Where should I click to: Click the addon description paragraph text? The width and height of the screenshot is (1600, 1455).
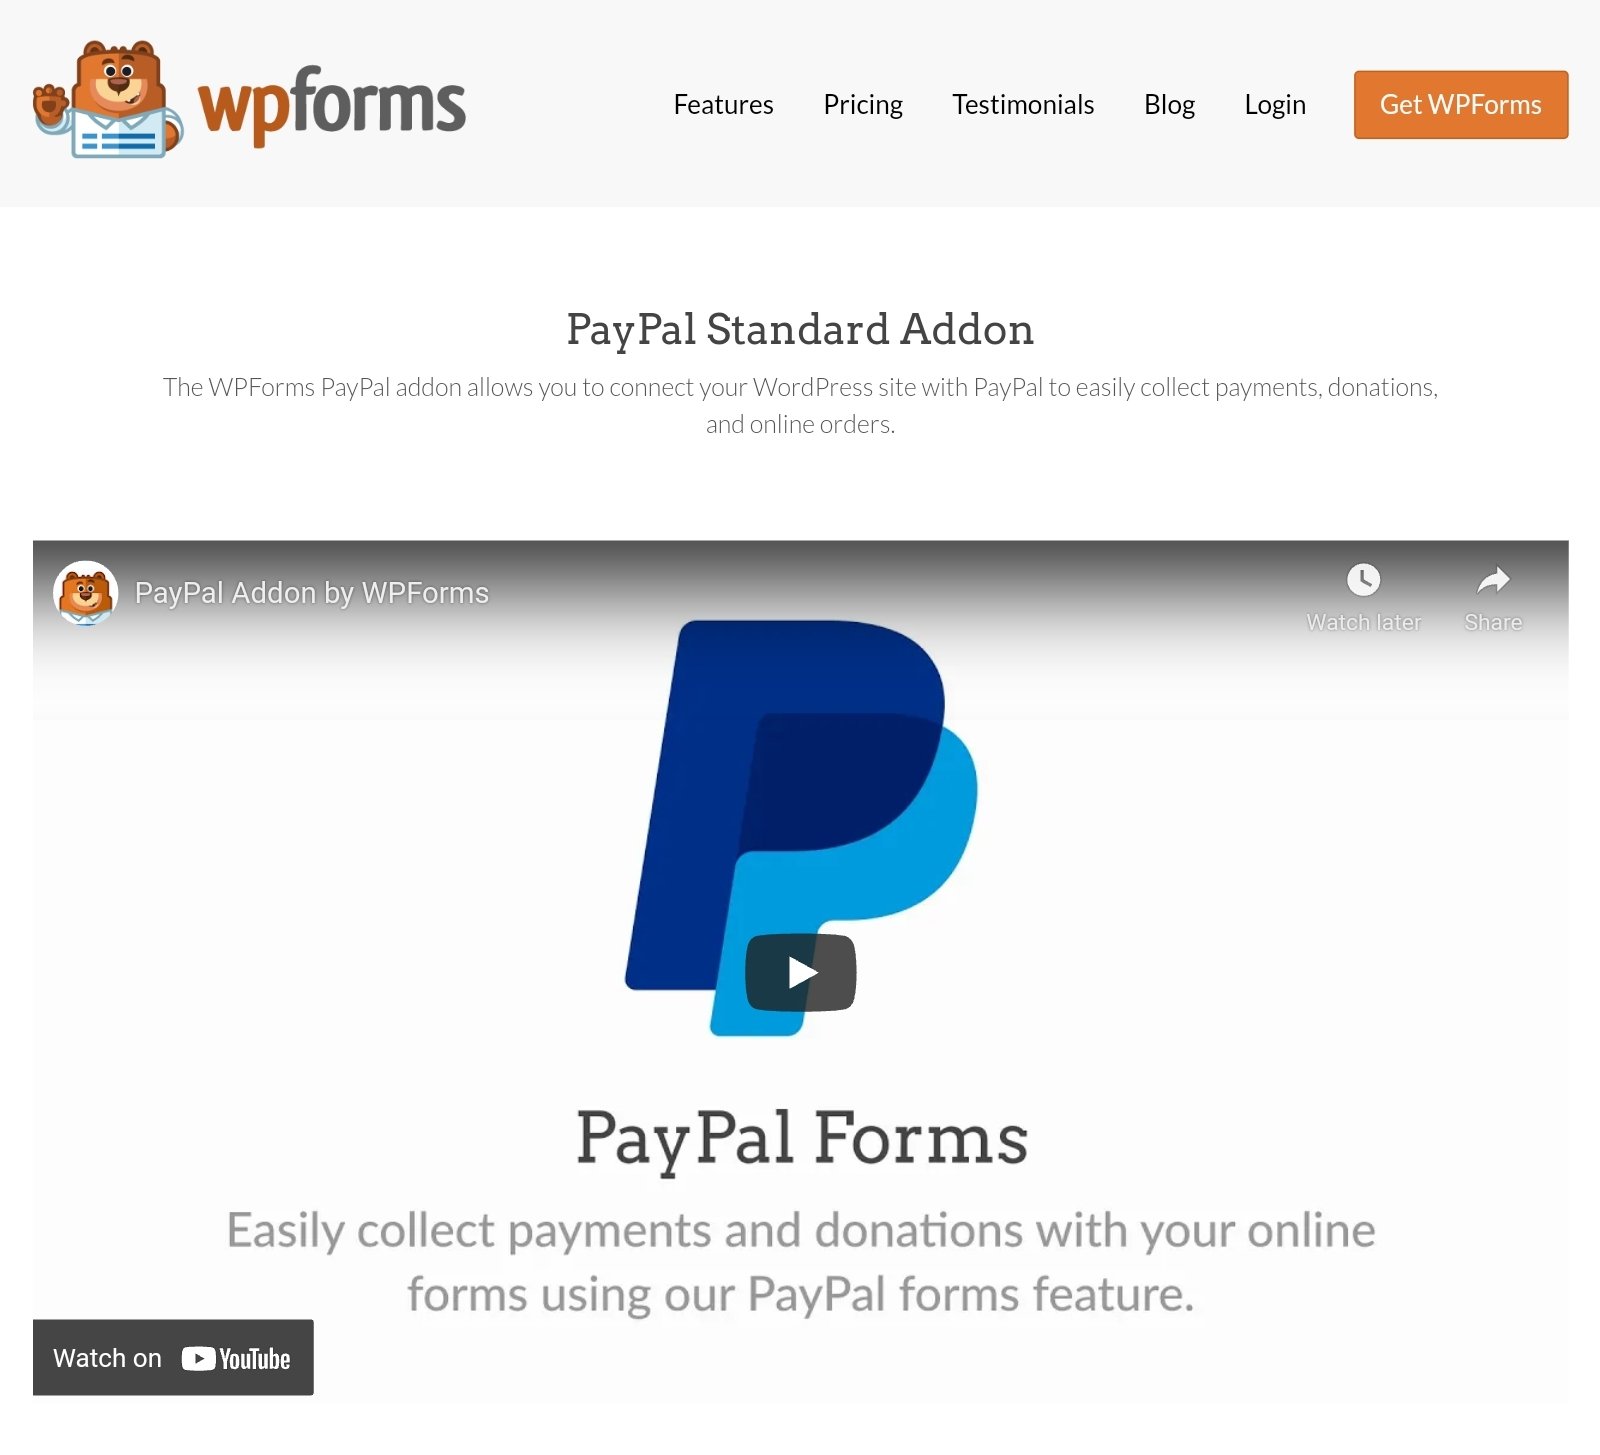click(800, 405)
